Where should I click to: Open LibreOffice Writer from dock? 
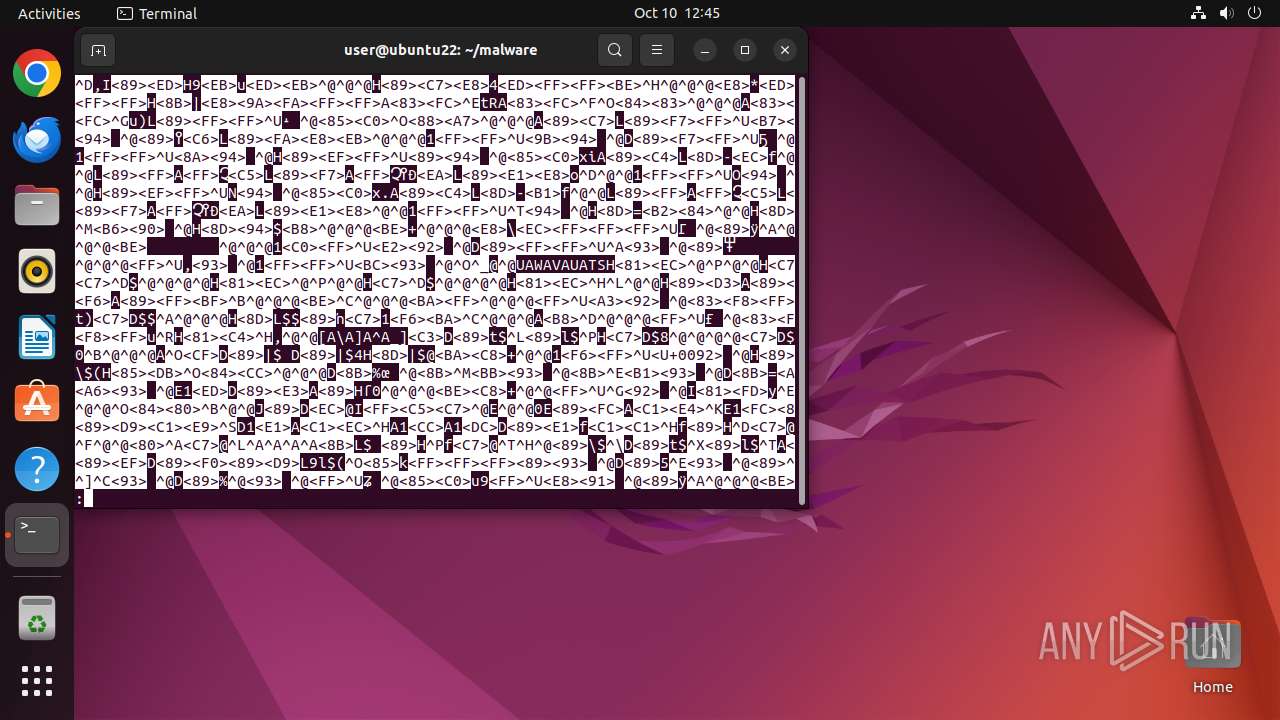click(37, 337)
